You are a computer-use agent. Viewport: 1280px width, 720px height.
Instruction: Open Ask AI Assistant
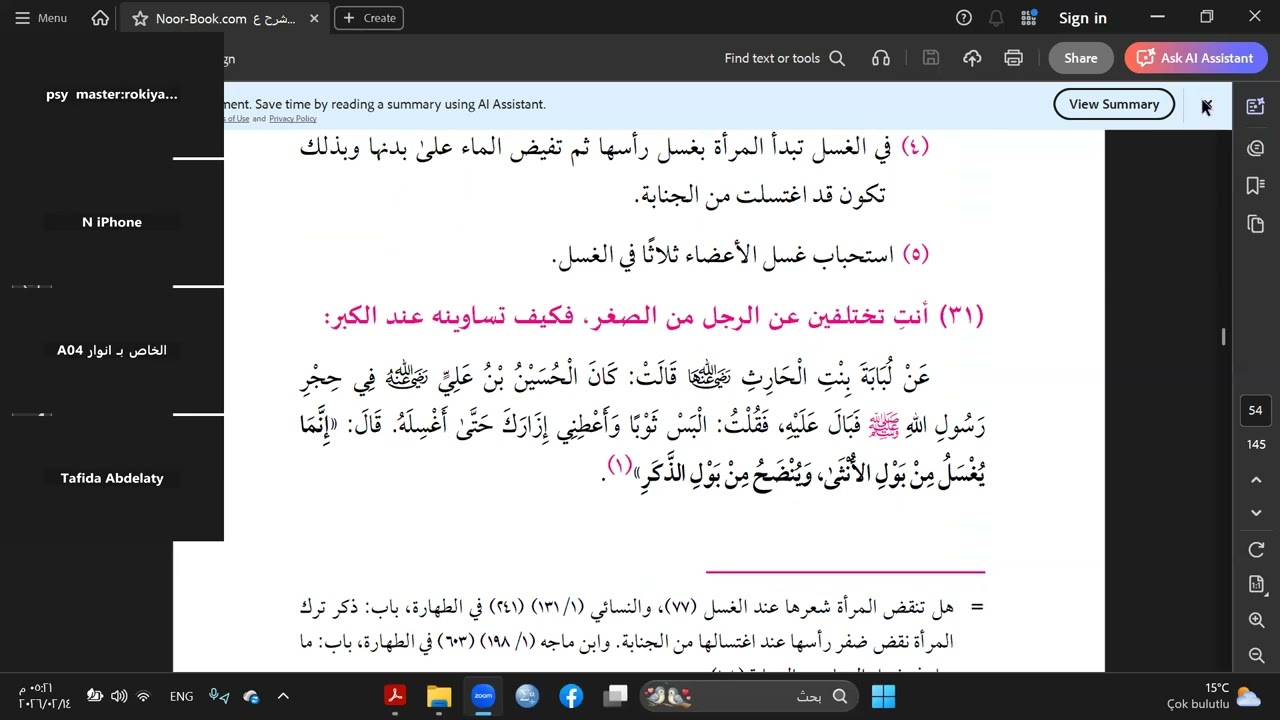[x=1196, y=58]
